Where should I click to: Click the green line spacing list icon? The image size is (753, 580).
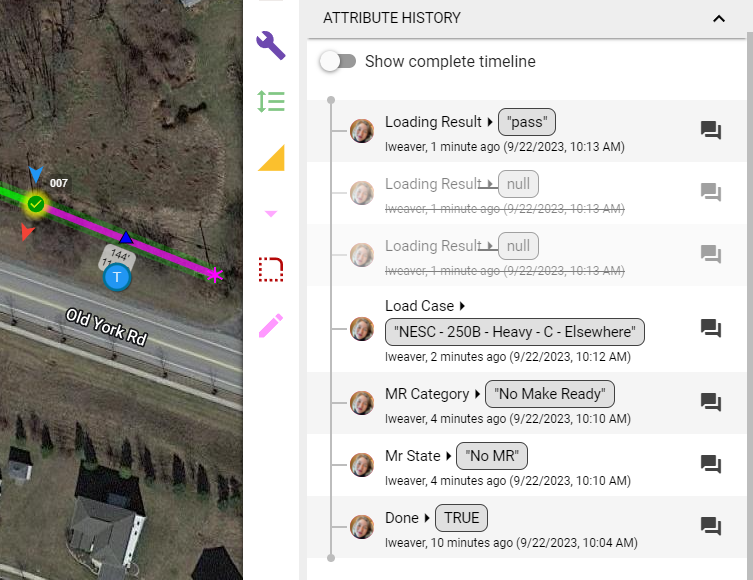point(271,102)
